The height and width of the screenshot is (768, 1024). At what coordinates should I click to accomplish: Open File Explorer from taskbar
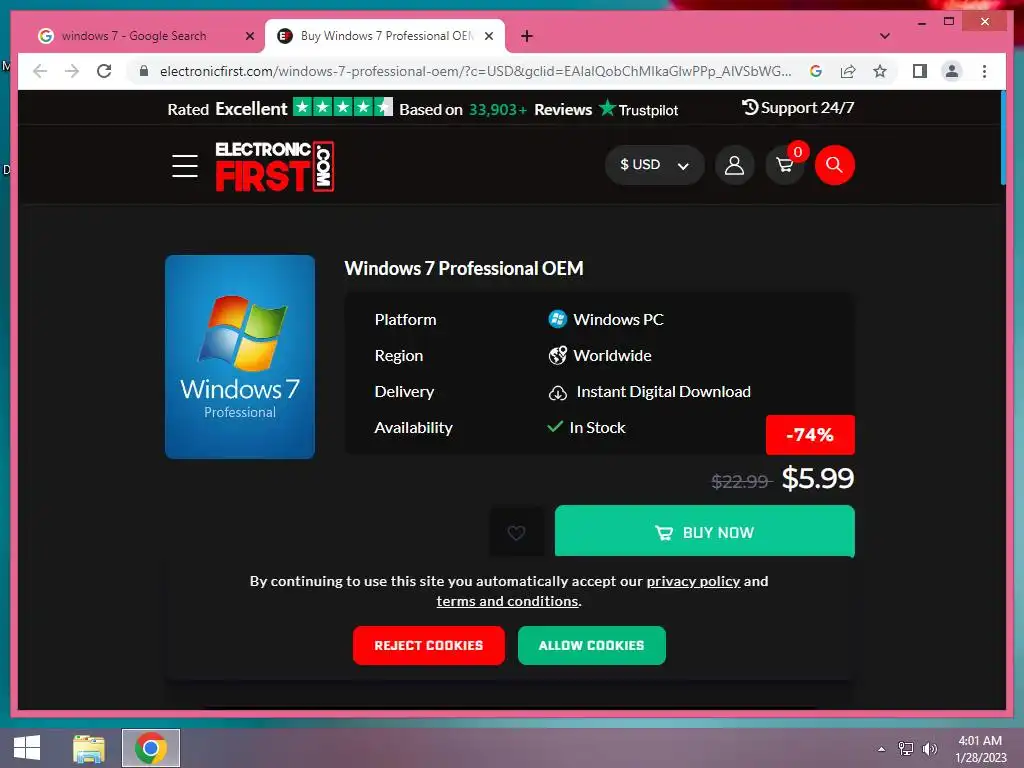click(x=89, y=748)
